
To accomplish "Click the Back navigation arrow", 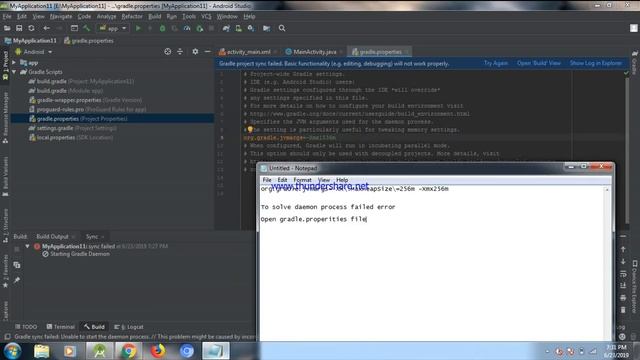I will 47,28.
